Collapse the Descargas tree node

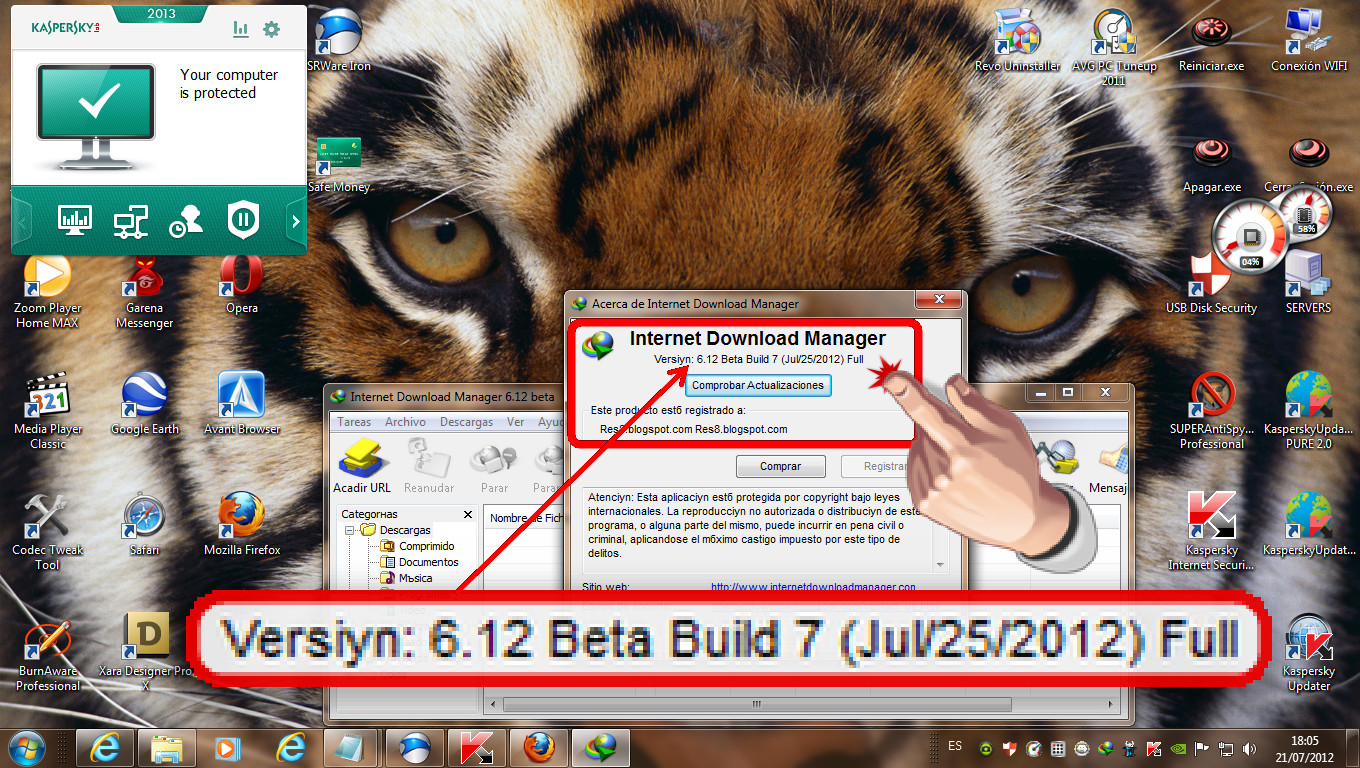[350, 530]
